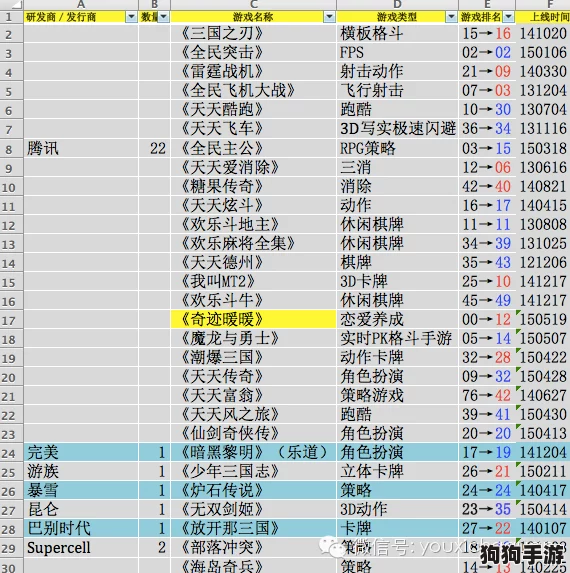This screenshot has width=570, height=573.
Task: Click the launch date cell 150519
Action: pos(543,320)
